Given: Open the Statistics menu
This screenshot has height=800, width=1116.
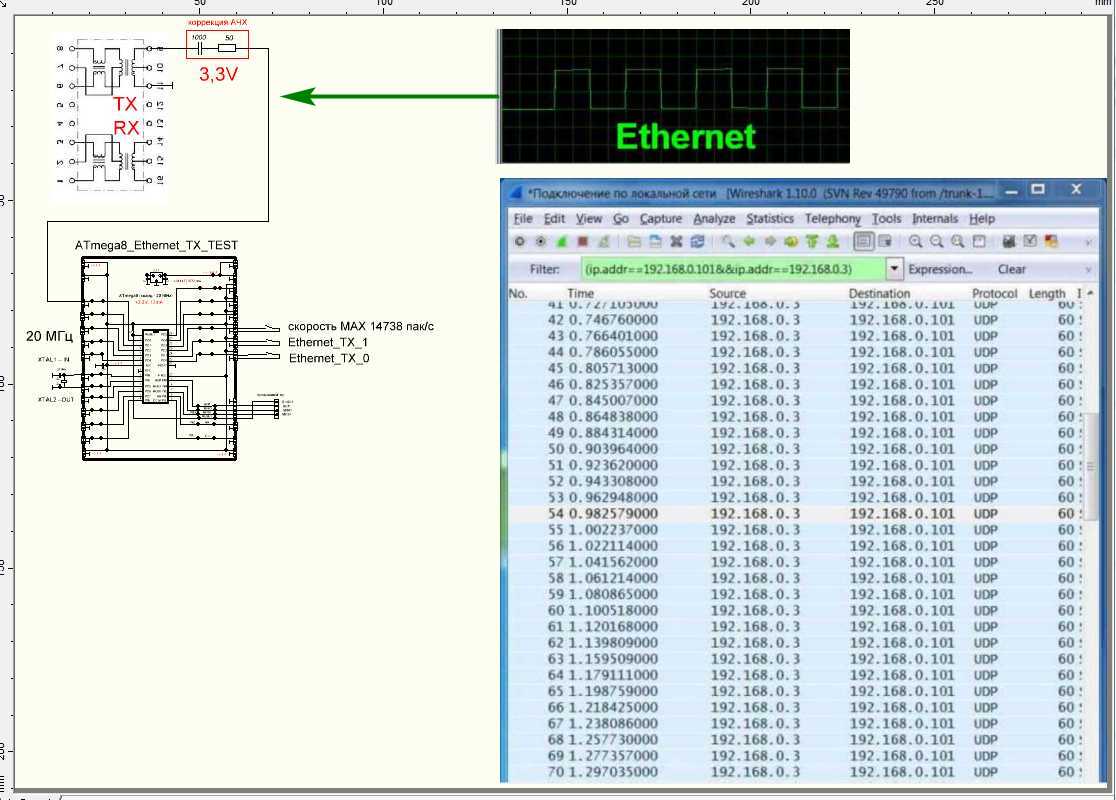Looking at the screenshot, I should (x=769, y=219).
